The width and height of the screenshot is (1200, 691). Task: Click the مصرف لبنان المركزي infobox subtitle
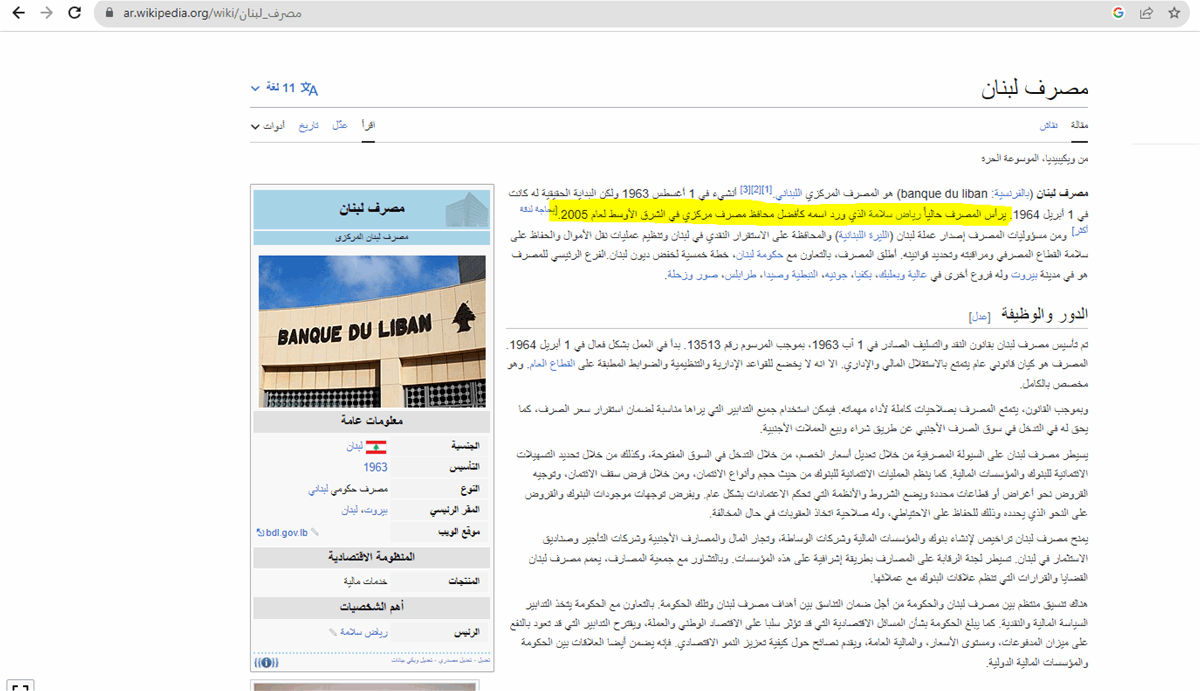[372, 237]
